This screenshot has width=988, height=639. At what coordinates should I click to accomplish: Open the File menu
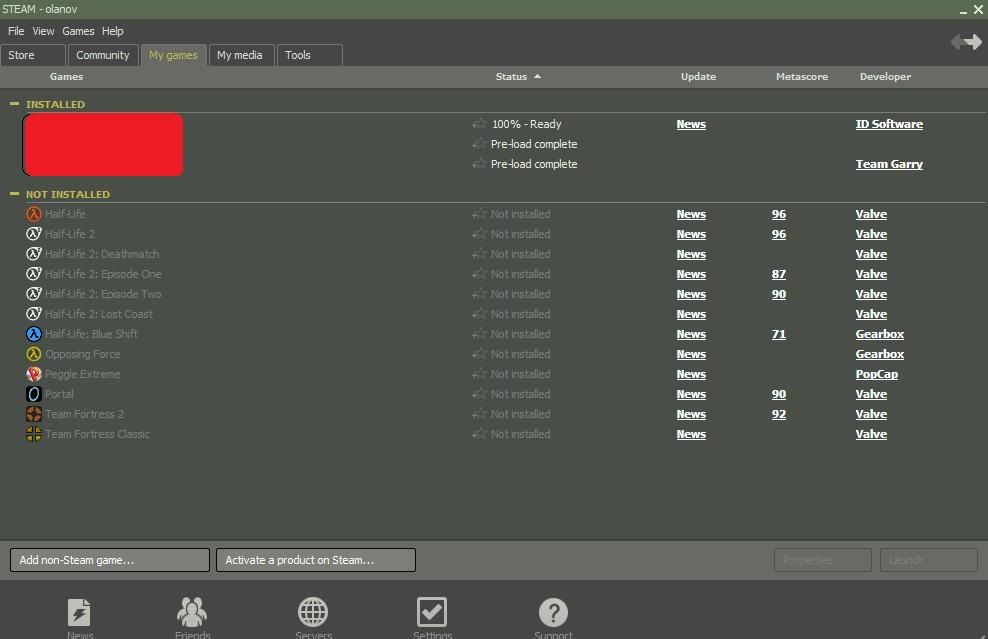pyautogui.click(x=16, y=31)
